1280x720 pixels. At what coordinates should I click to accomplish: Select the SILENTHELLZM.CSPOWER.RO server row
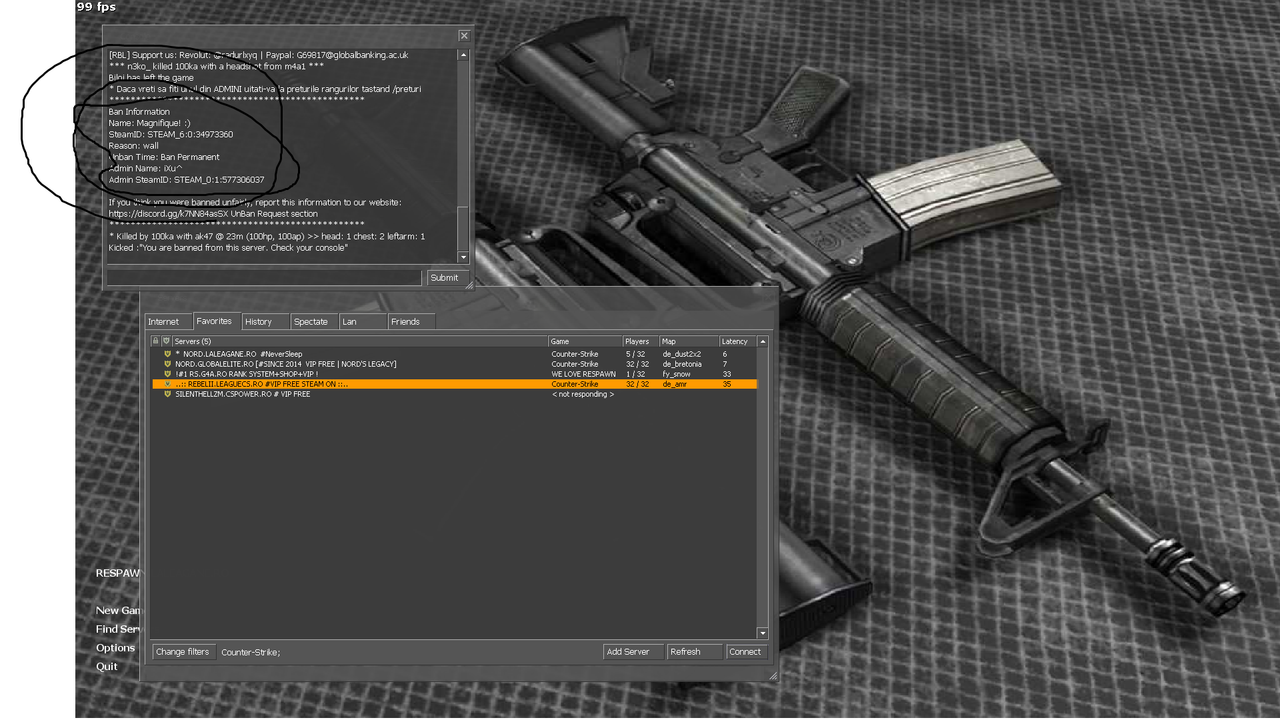click(454, 394)
